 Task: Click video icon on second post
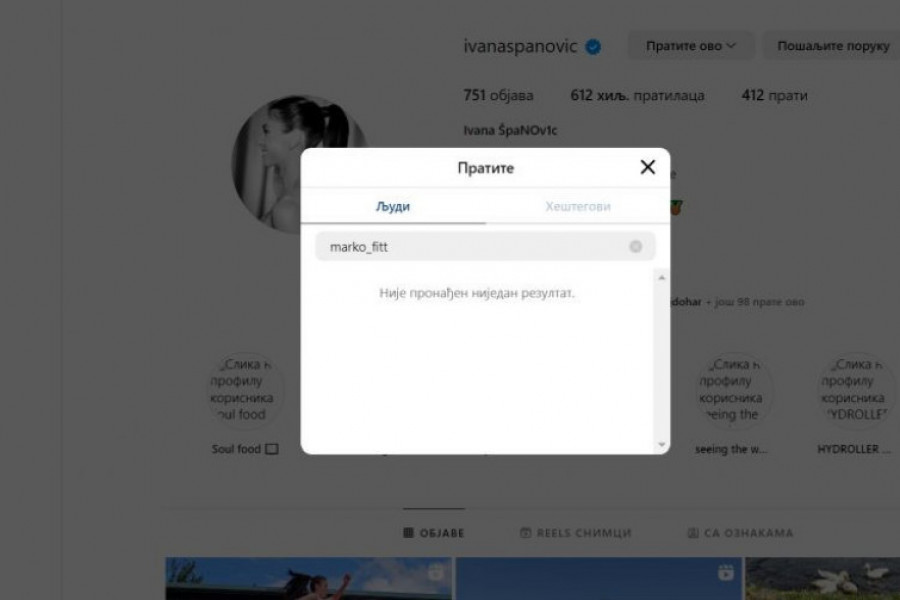point(725,573)
